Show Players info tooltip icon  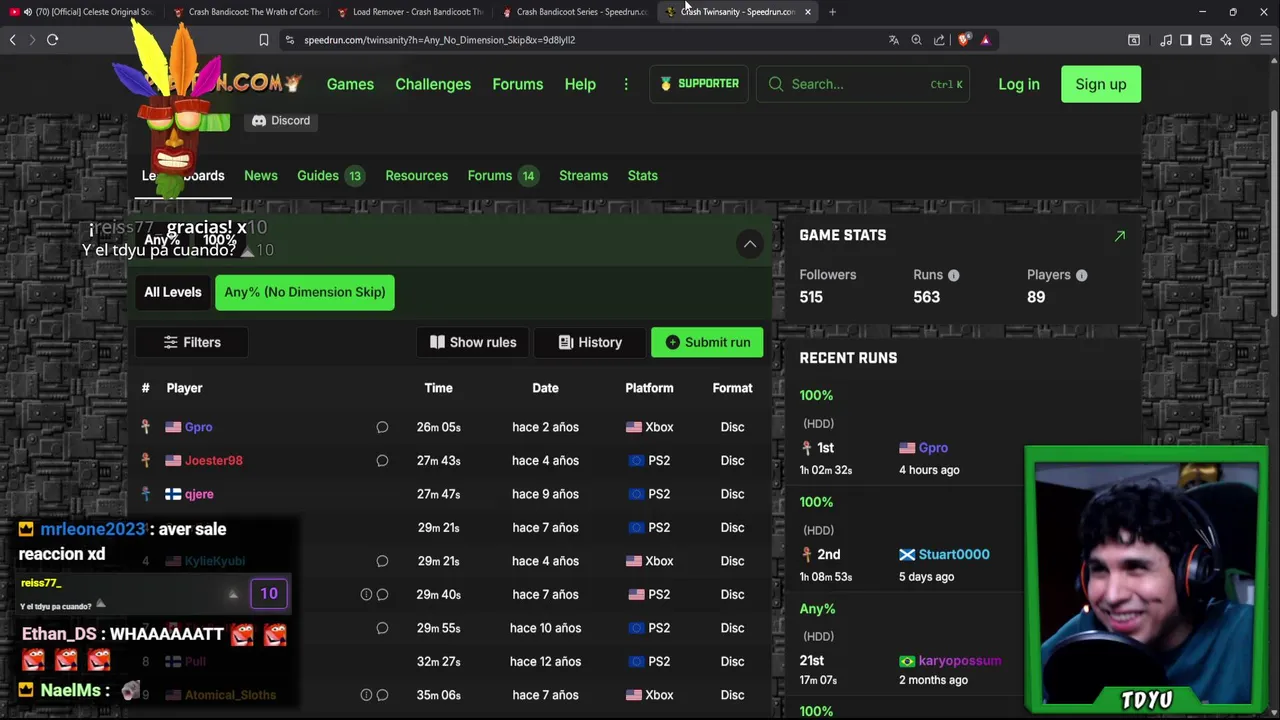pyautogui.click(x=1081, y=275)
